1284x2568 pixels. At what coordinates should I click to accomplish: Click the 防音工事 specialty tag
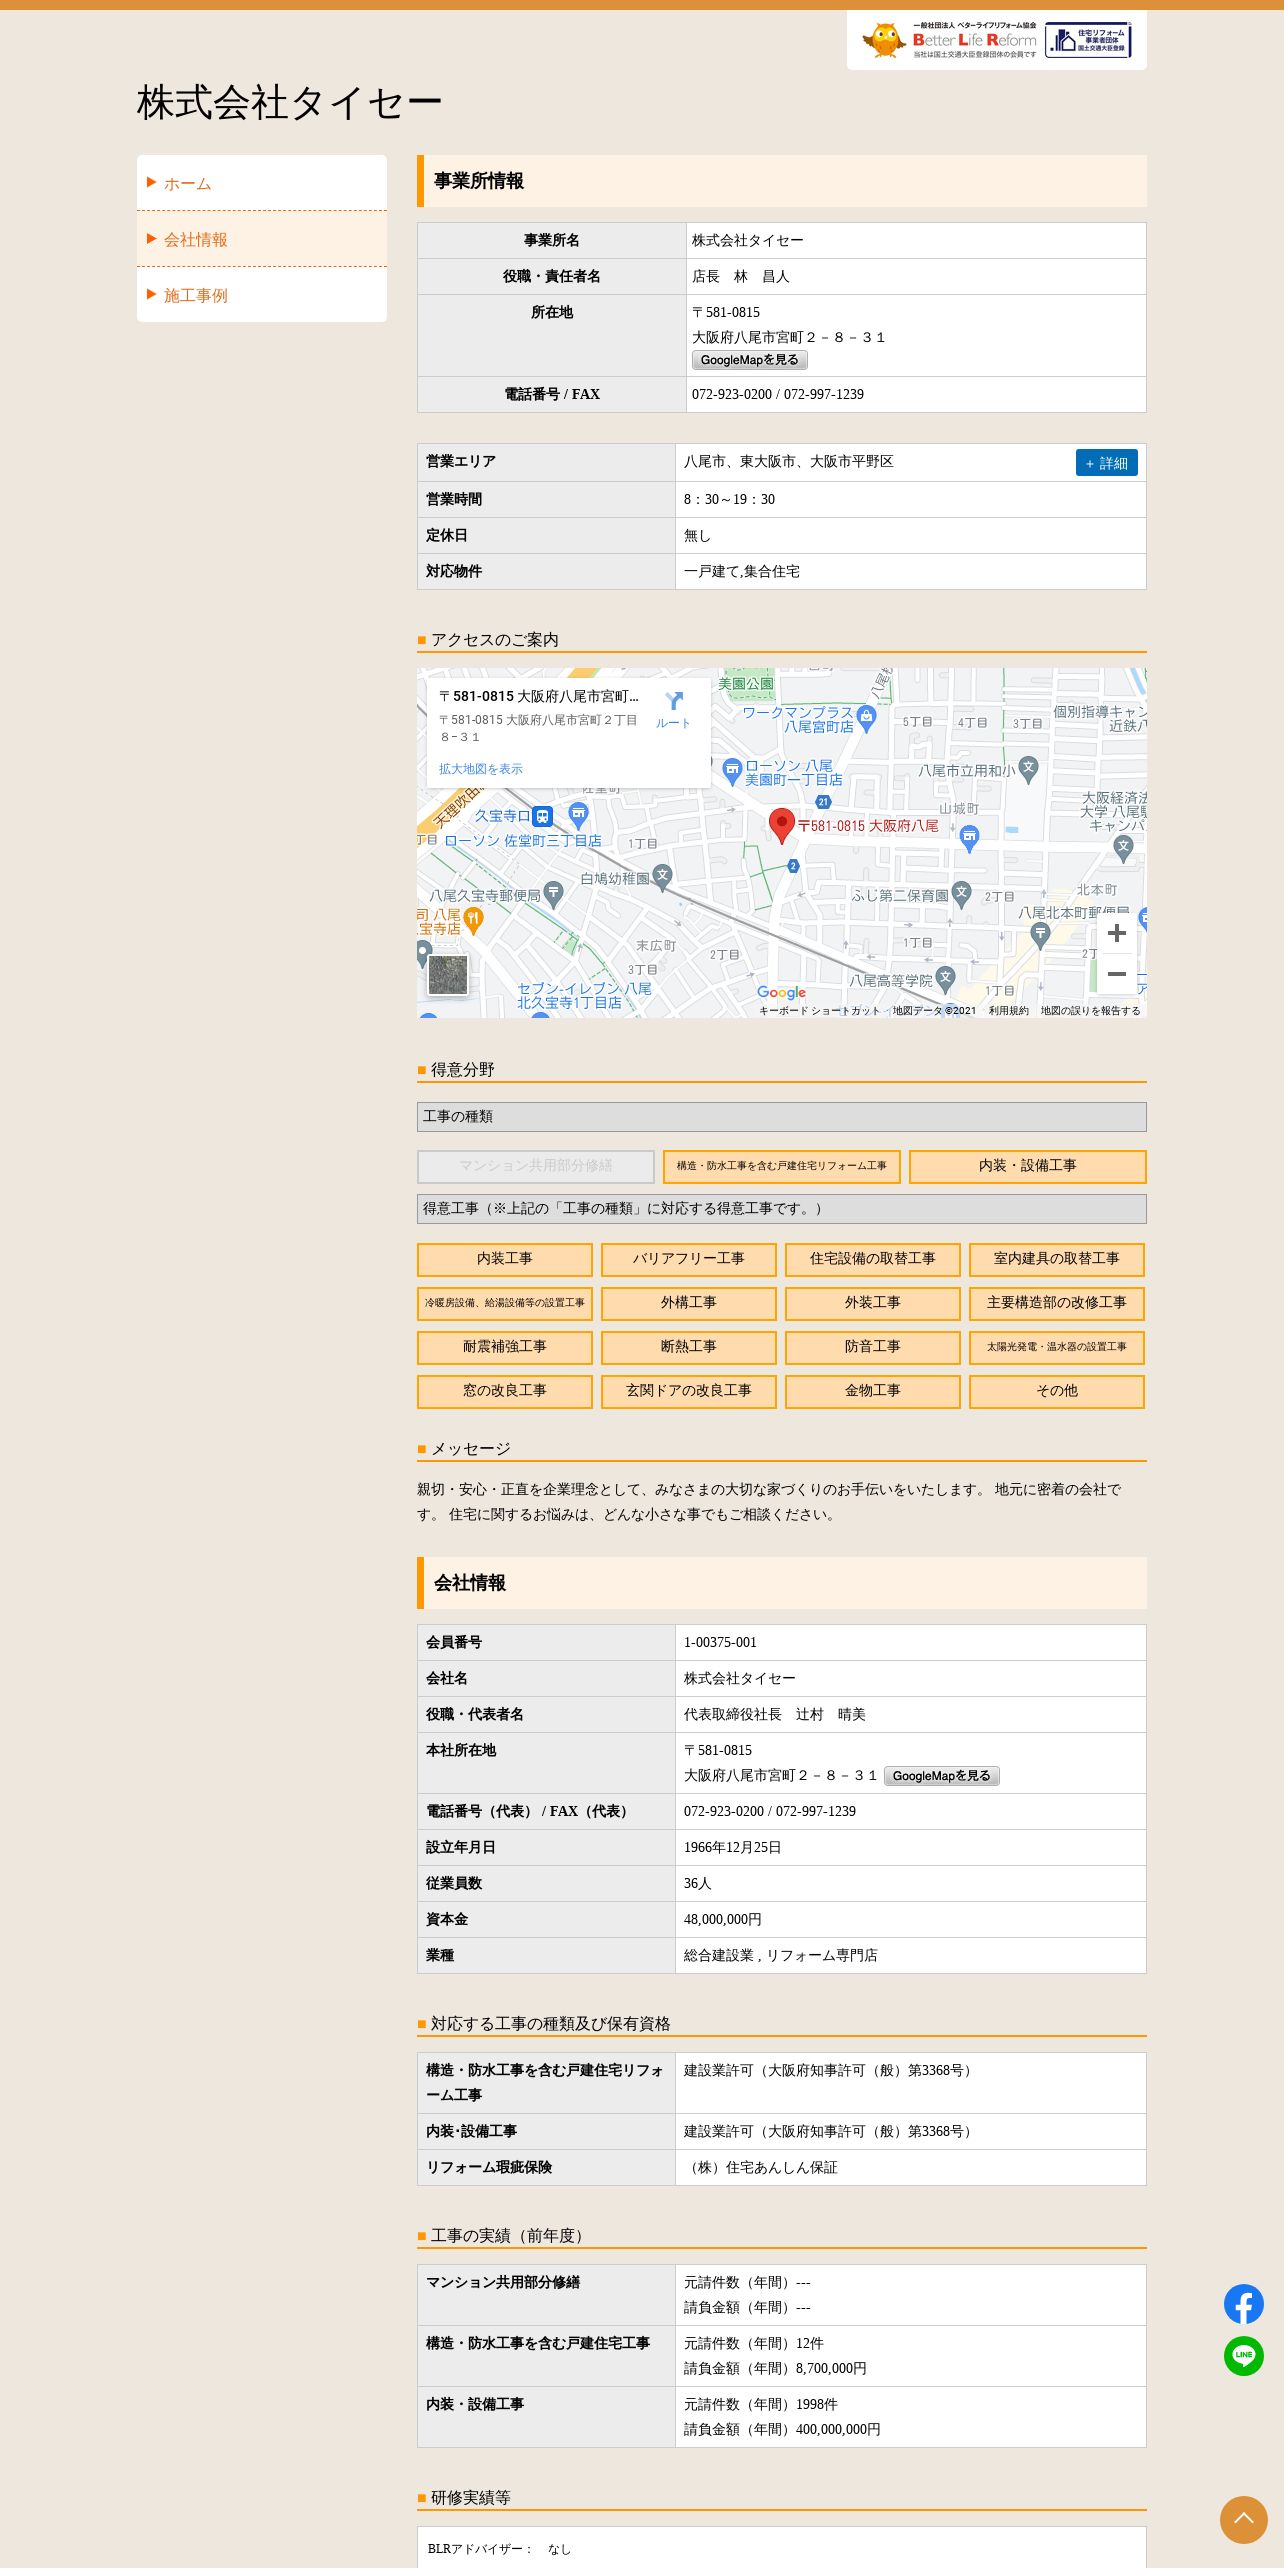[x=873, y=1347]
